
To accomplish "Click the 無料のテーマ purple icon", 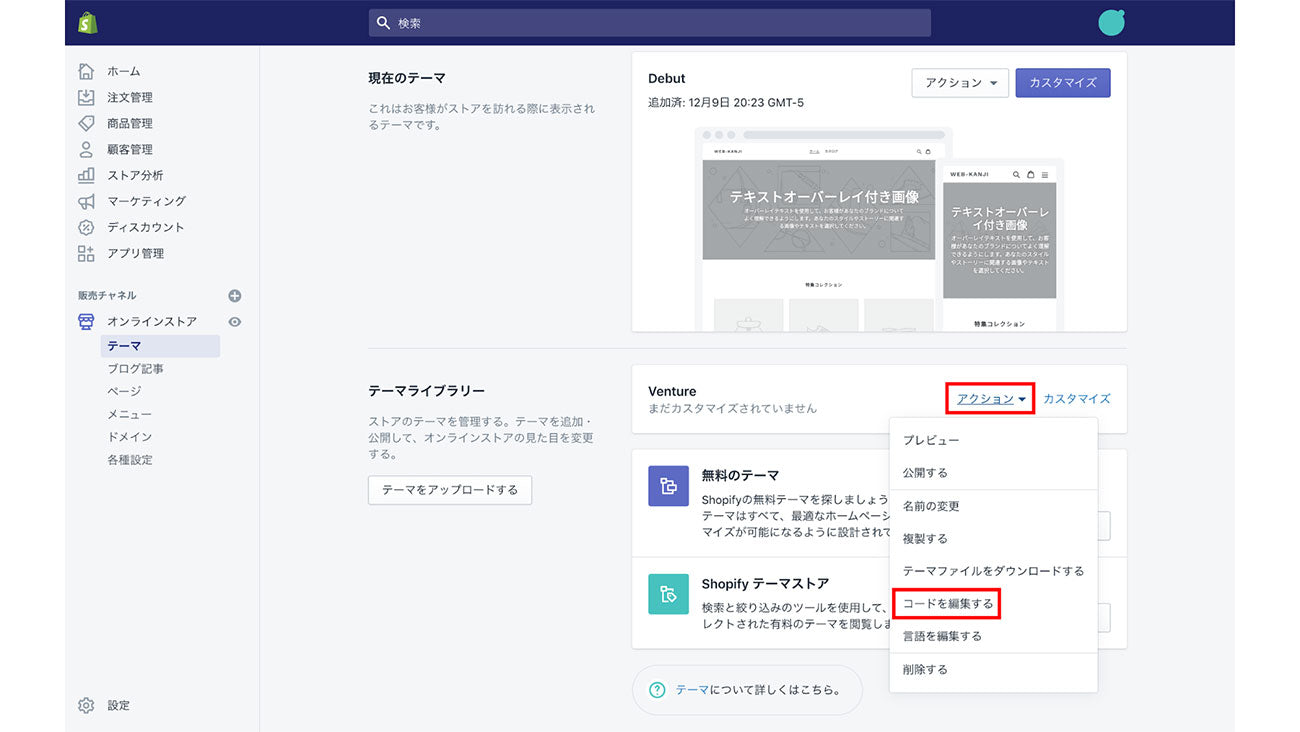I will pyautogui.click(x=668, y=486).
